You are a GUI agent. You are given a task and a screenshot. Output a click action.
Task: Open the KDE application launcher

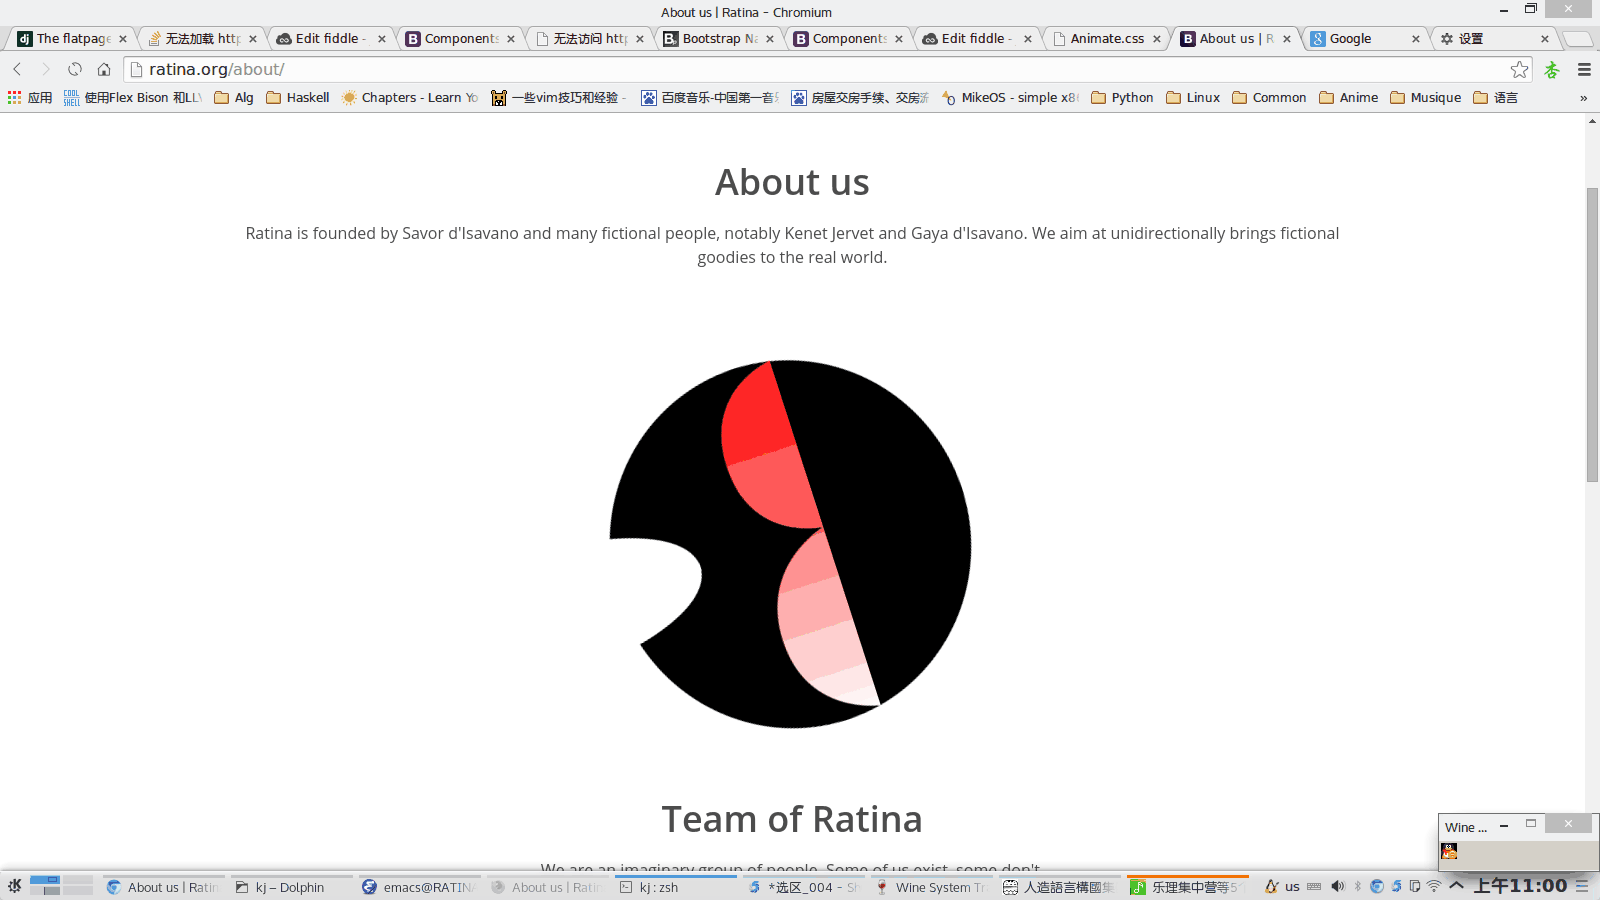point(14,886)
